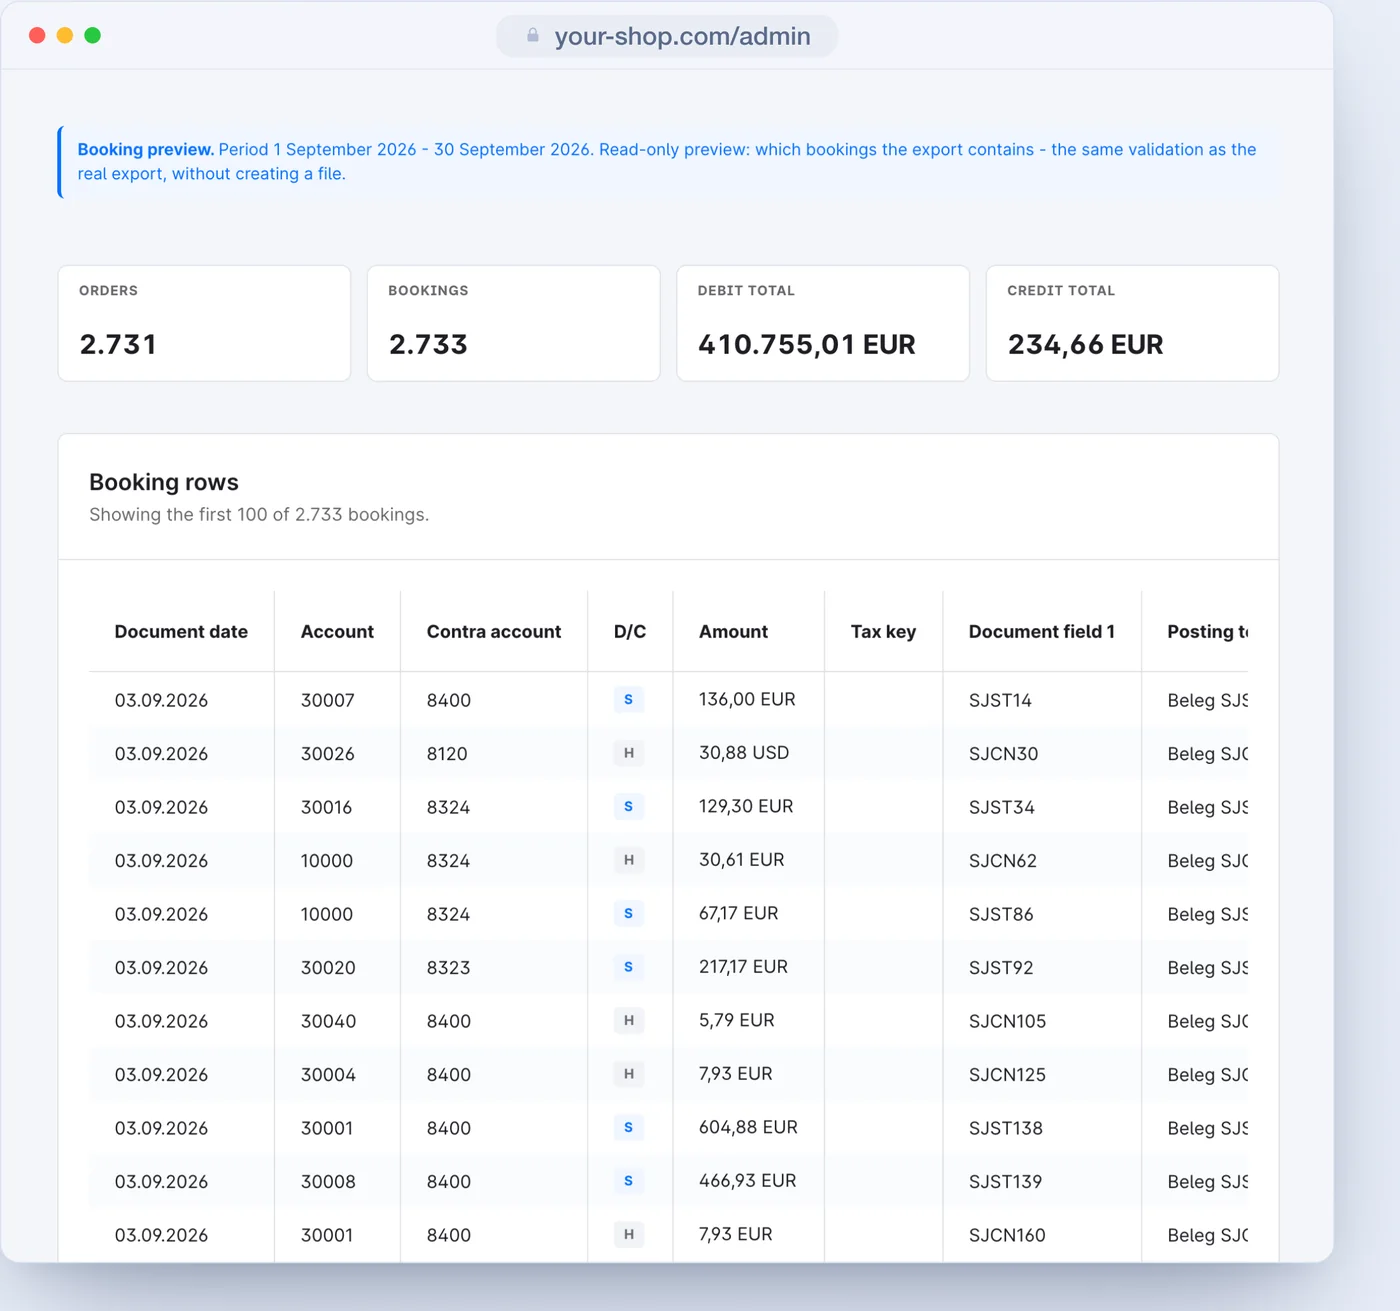Viewport: 1400px width, 1311px height.
Task: Click the S badge in SJST34 row
Action: [628, 807]
